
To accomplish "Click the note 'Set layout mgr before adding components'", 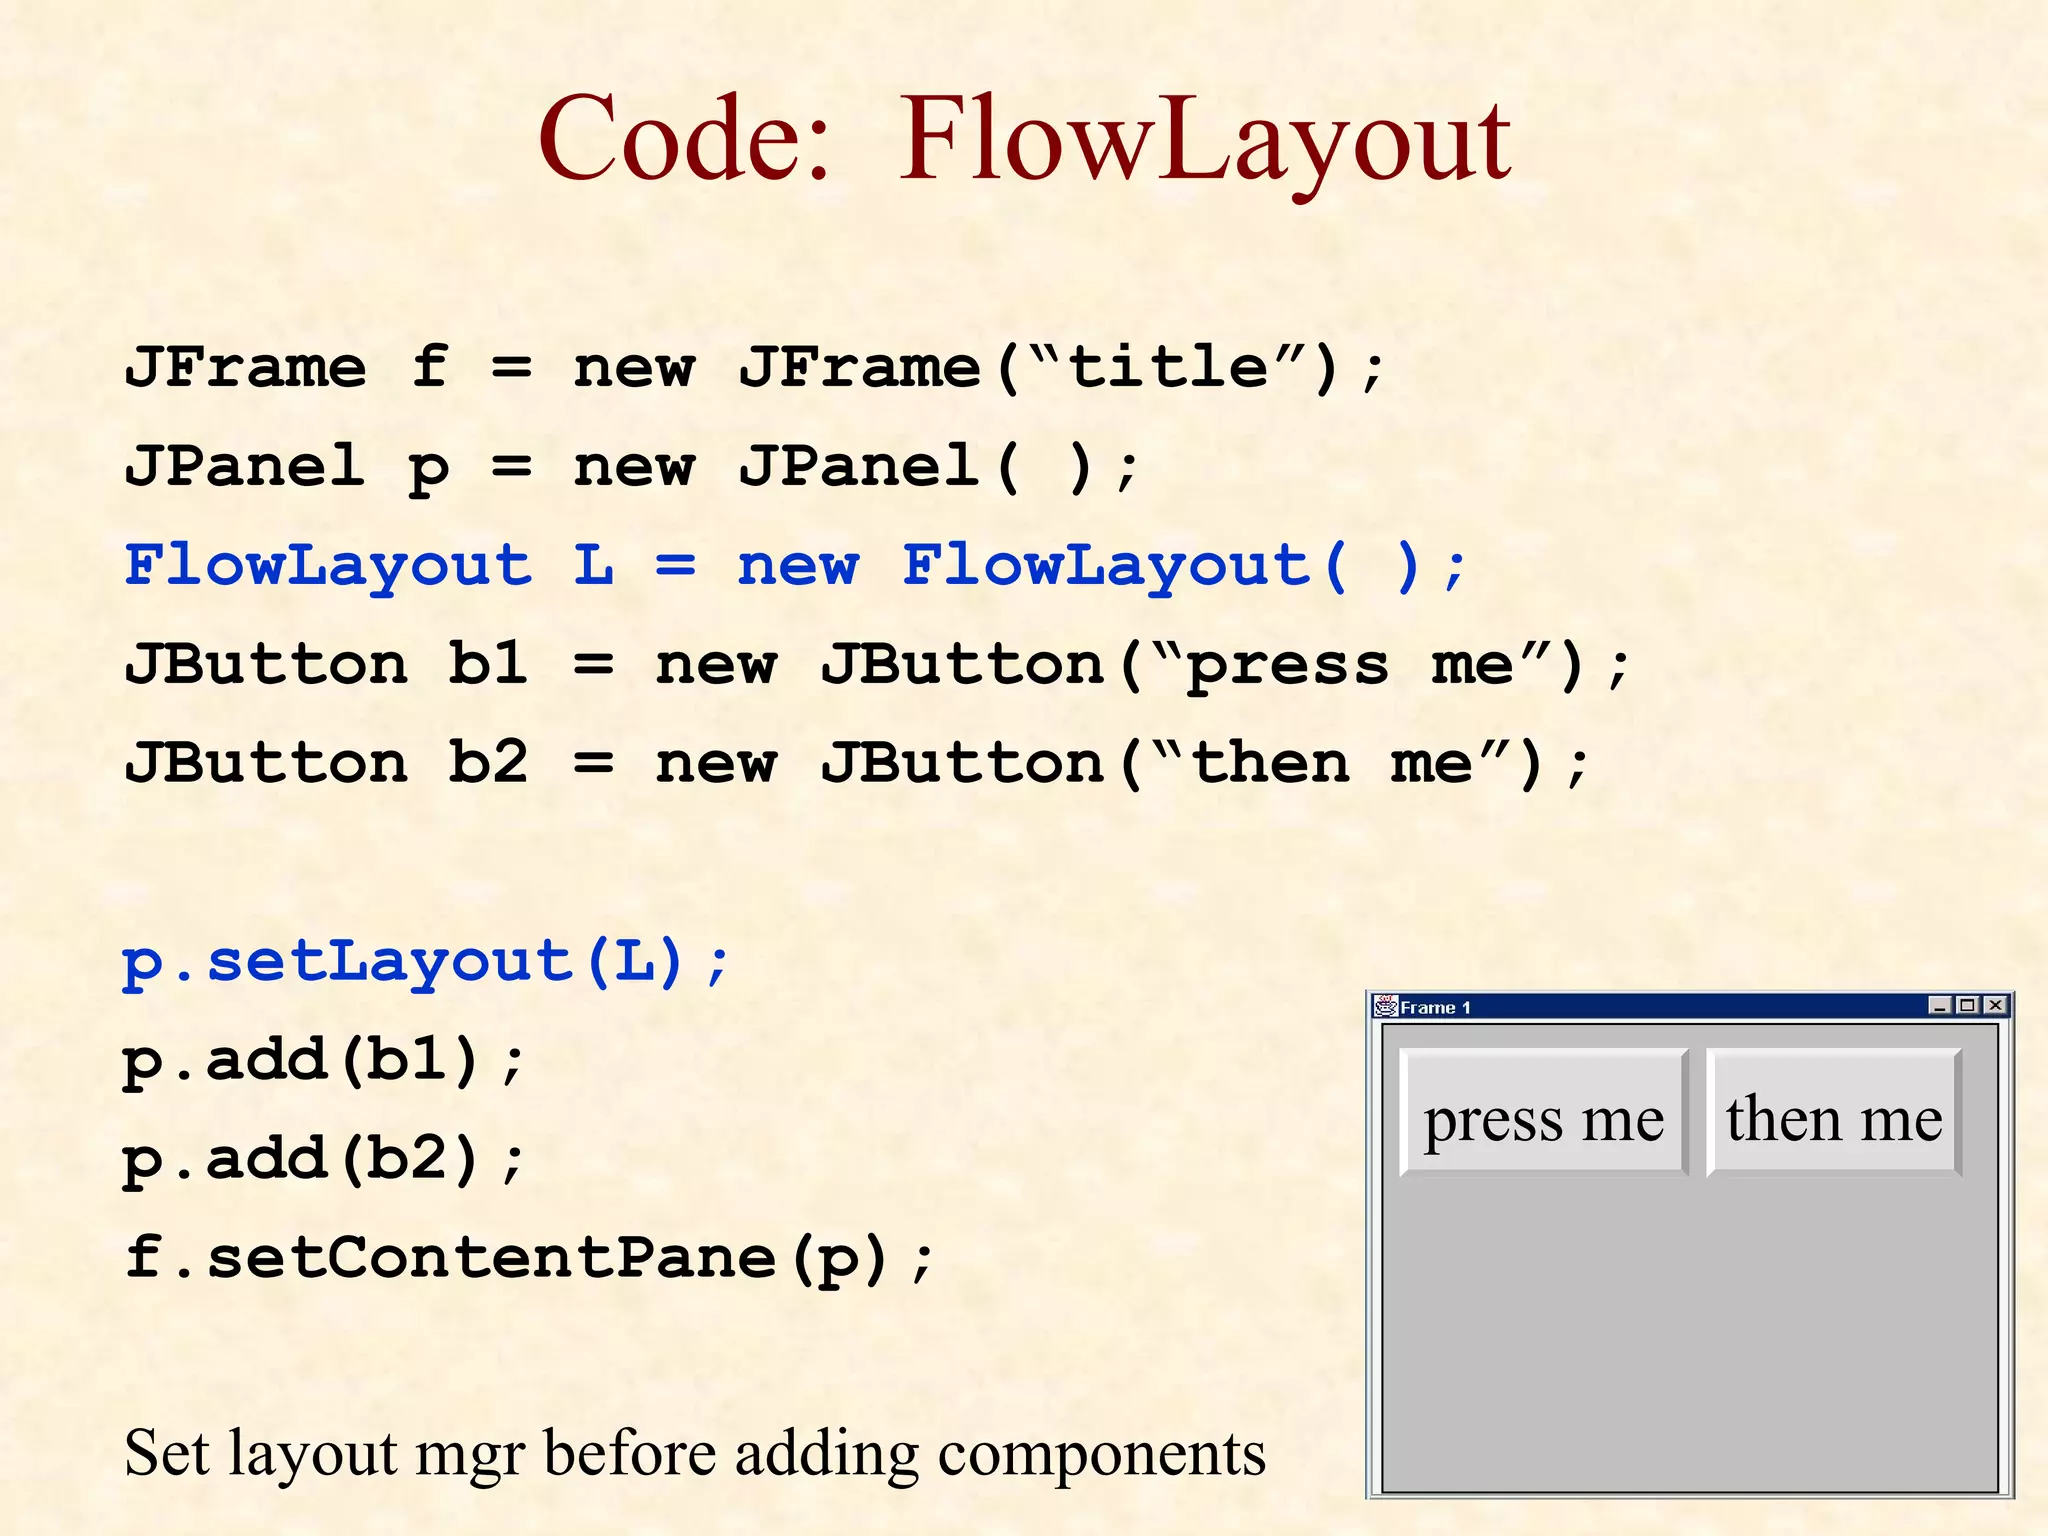I will click(x=695, y=1454).
